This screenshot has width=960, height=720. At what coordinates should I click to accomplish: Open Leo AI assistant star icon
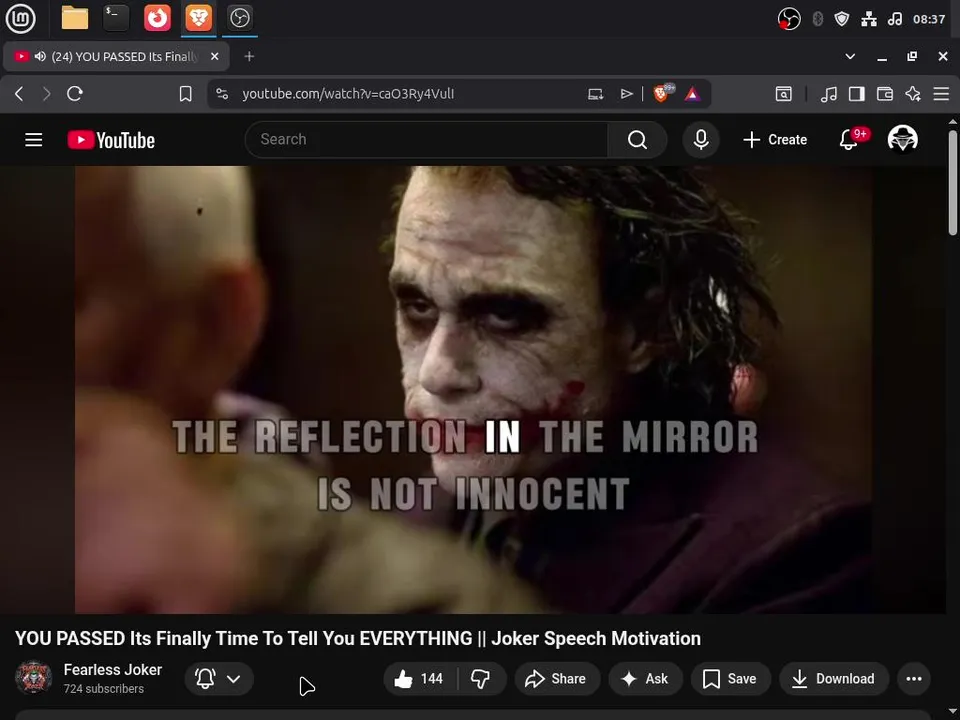pos(913,94)
